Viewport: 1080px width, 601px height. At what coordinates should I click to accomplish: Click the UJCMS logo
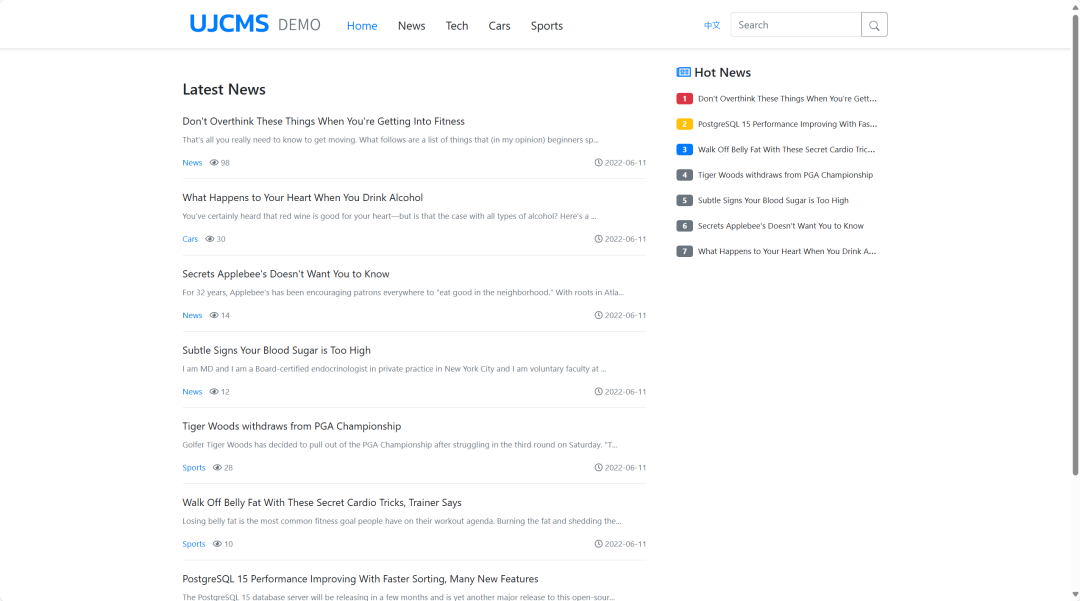(229, 24)
